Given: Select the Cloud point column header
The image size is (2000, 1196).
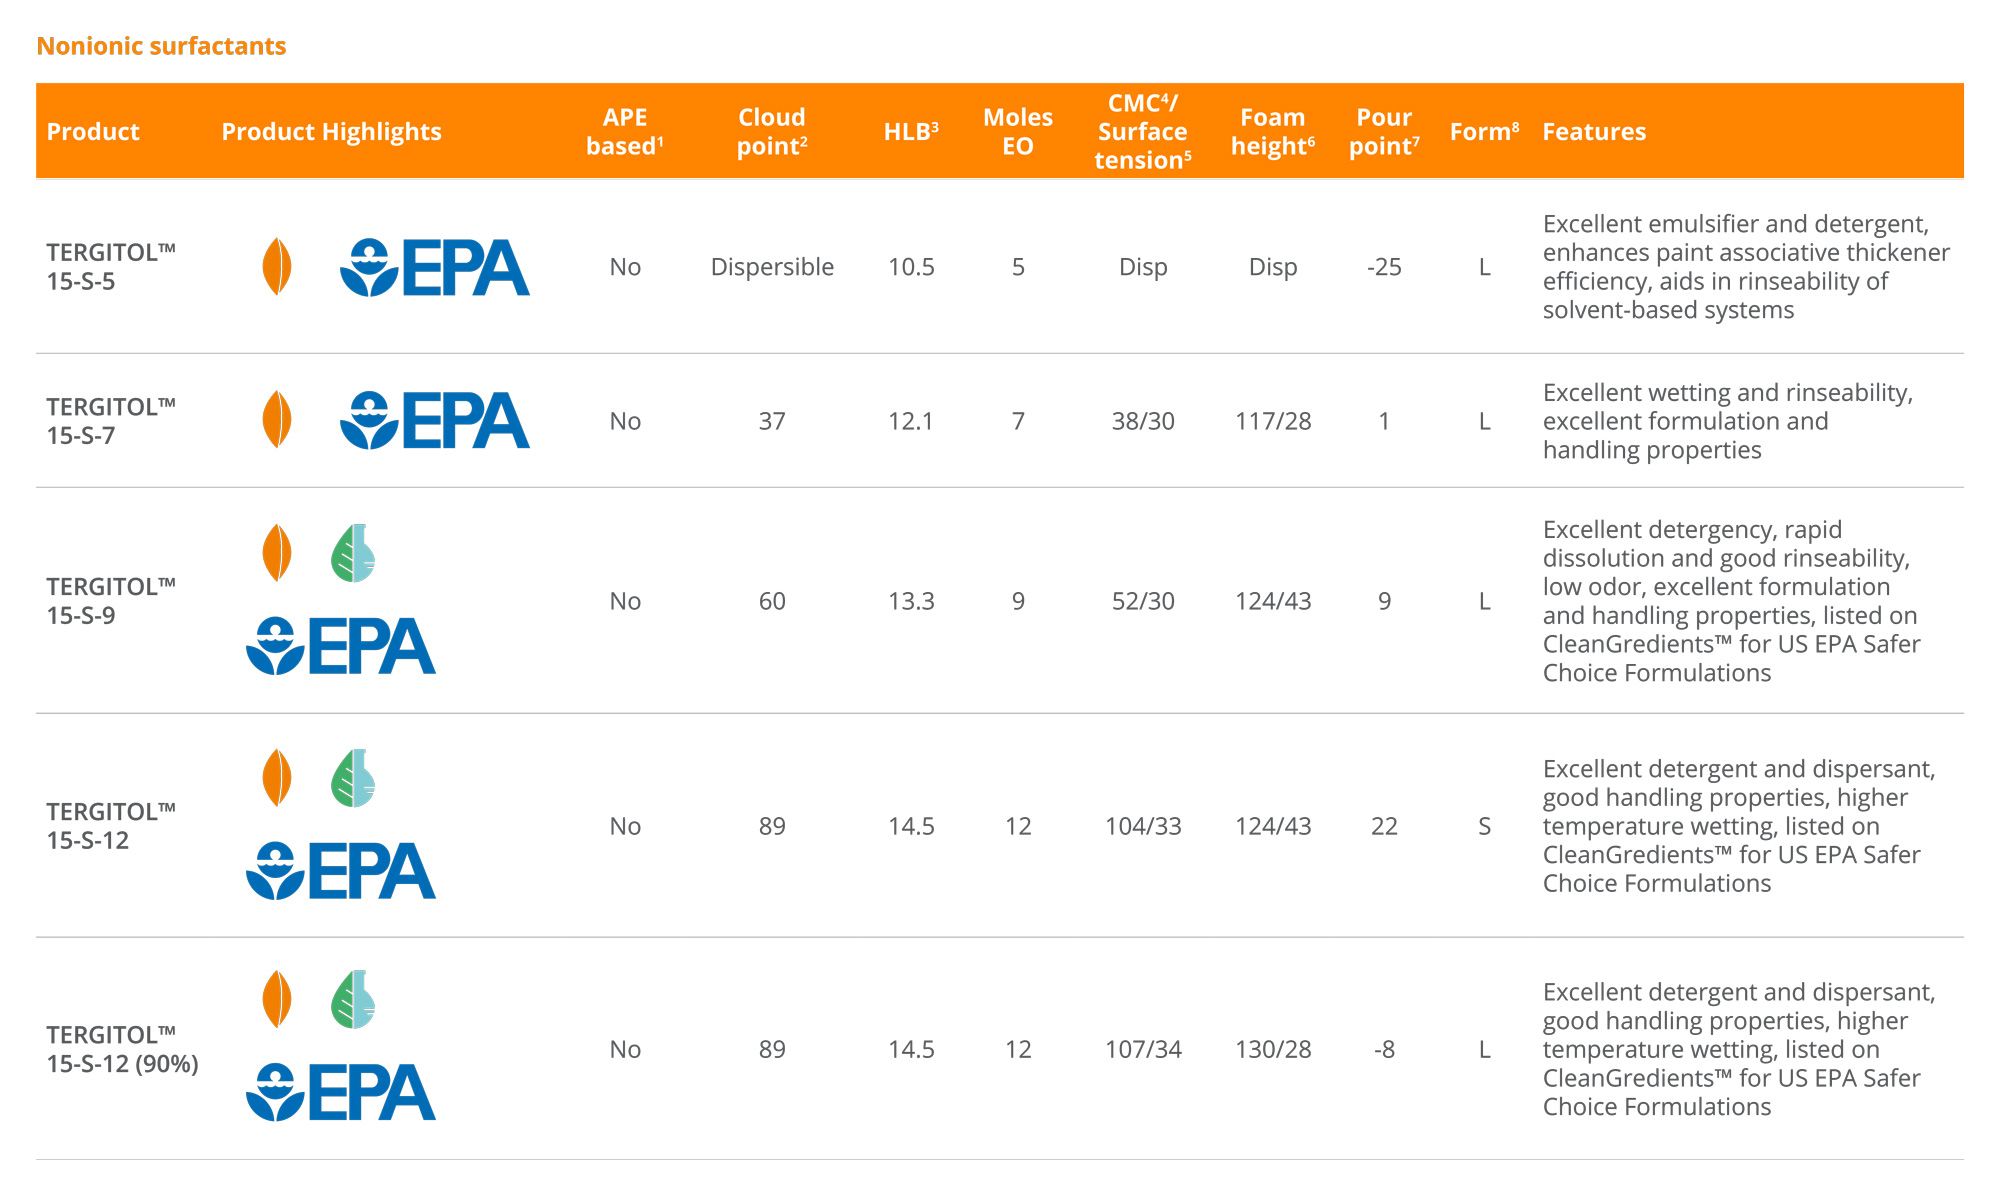Looking at the screenshot, I should (x=772, y=132).
